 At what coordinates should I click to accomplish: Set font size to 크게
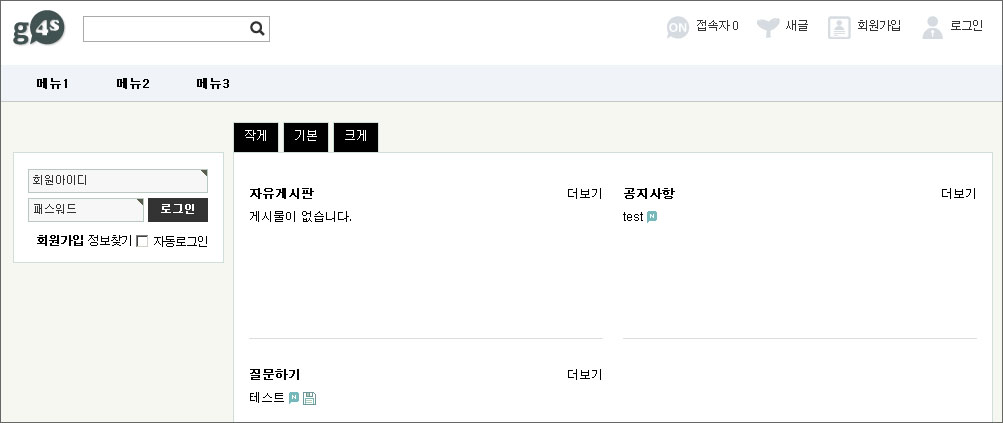point(356,137)
